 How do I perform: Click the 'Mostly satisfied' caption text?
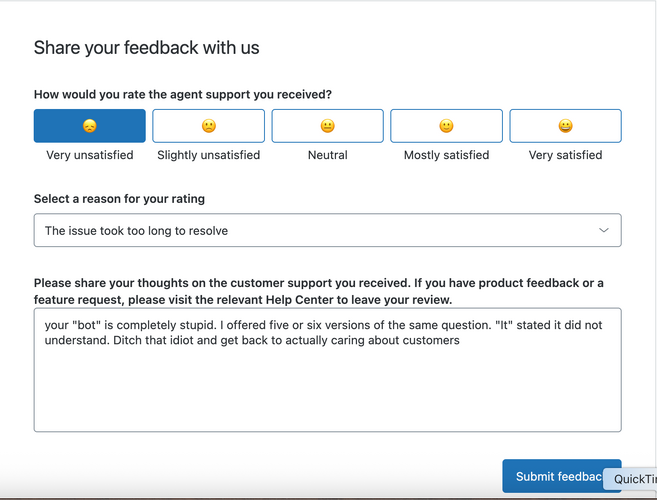[446, 155]
